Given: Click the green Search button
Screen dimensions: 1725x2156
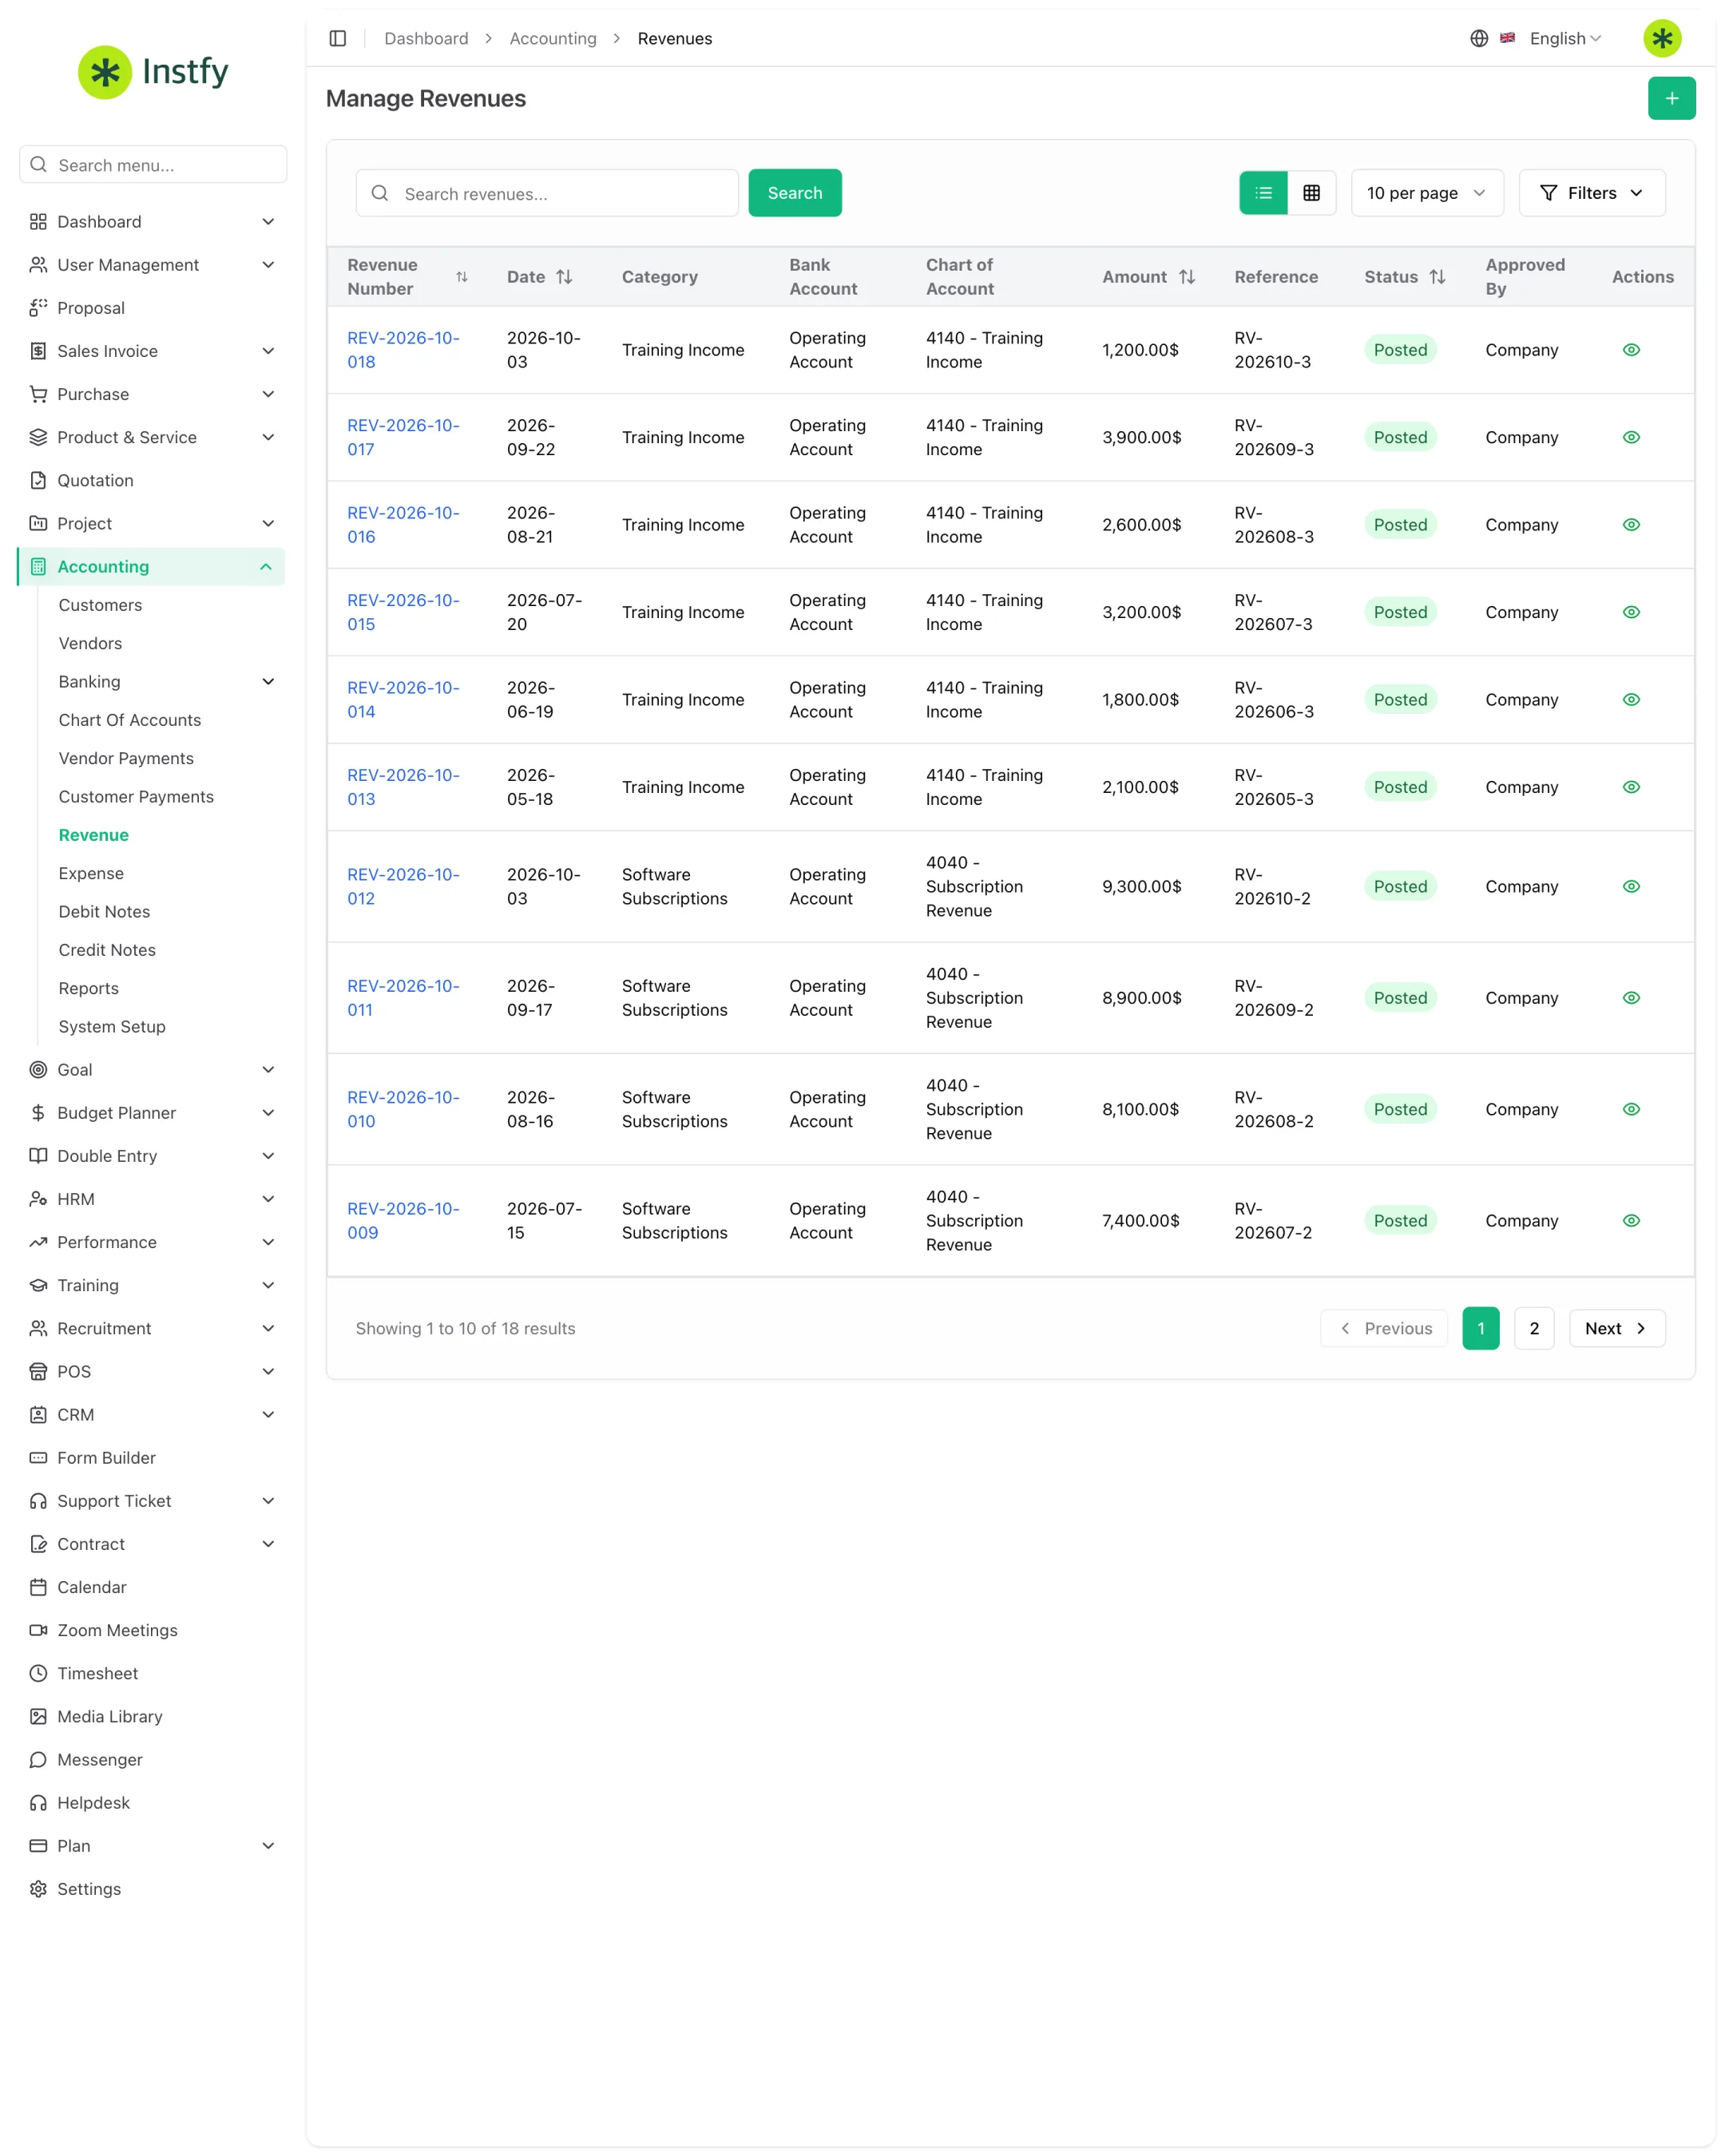Looking at the screenshot, I should pos(795,193).
